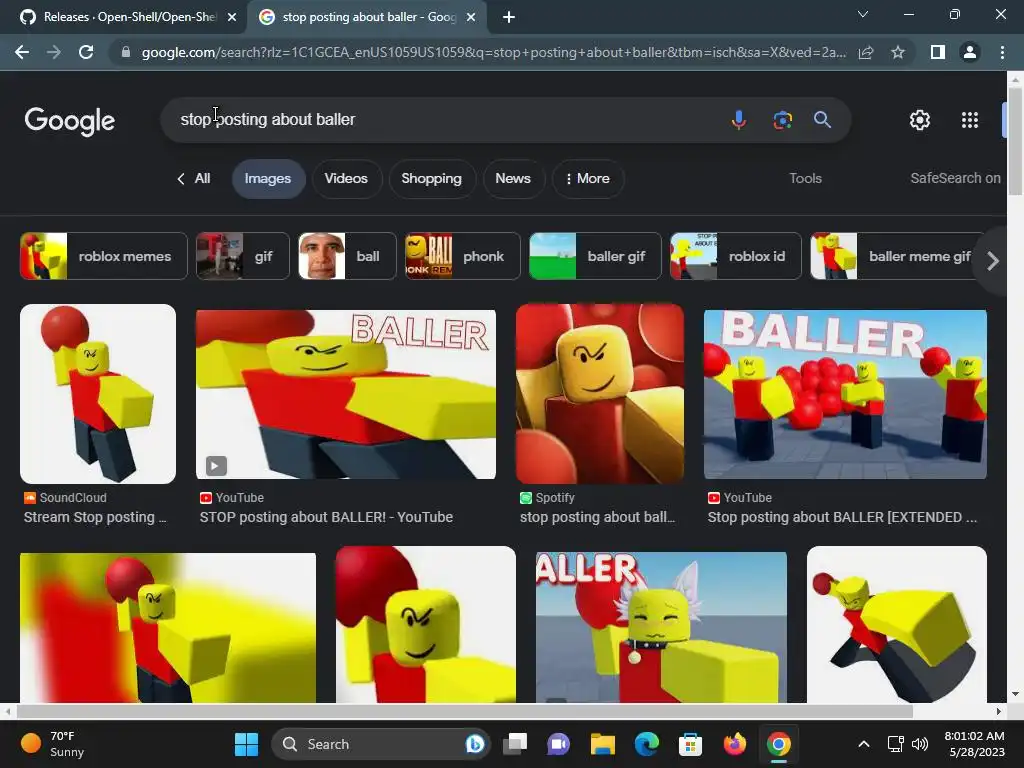Go to Google homepage via logo

tap(70, 121)
